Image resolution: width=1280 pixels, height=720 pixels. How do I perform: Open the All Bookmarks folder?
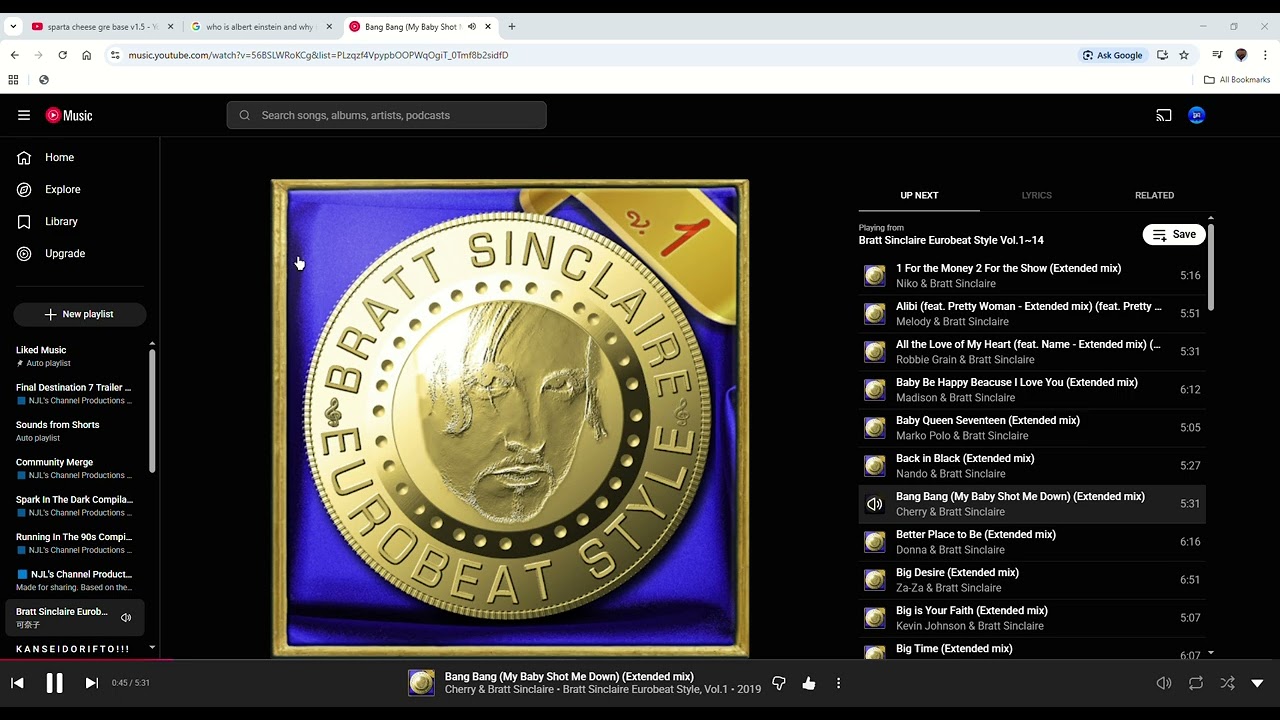(1236, 80)
